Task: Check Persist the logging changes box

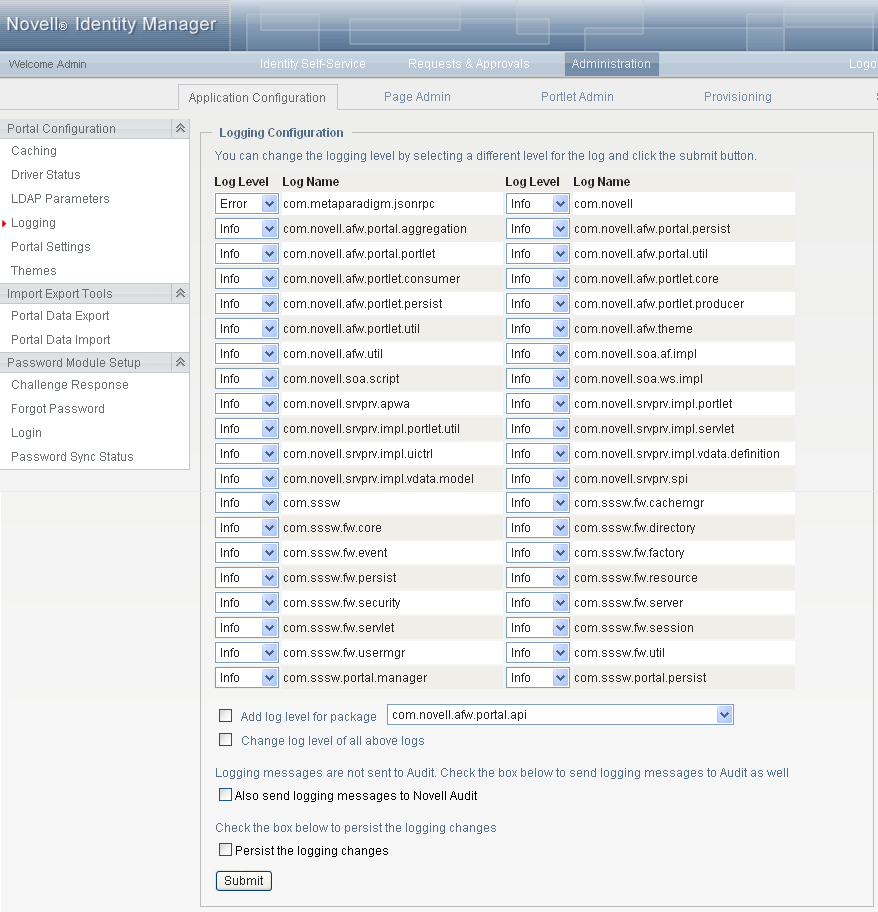Action: (x=226, y=850)
